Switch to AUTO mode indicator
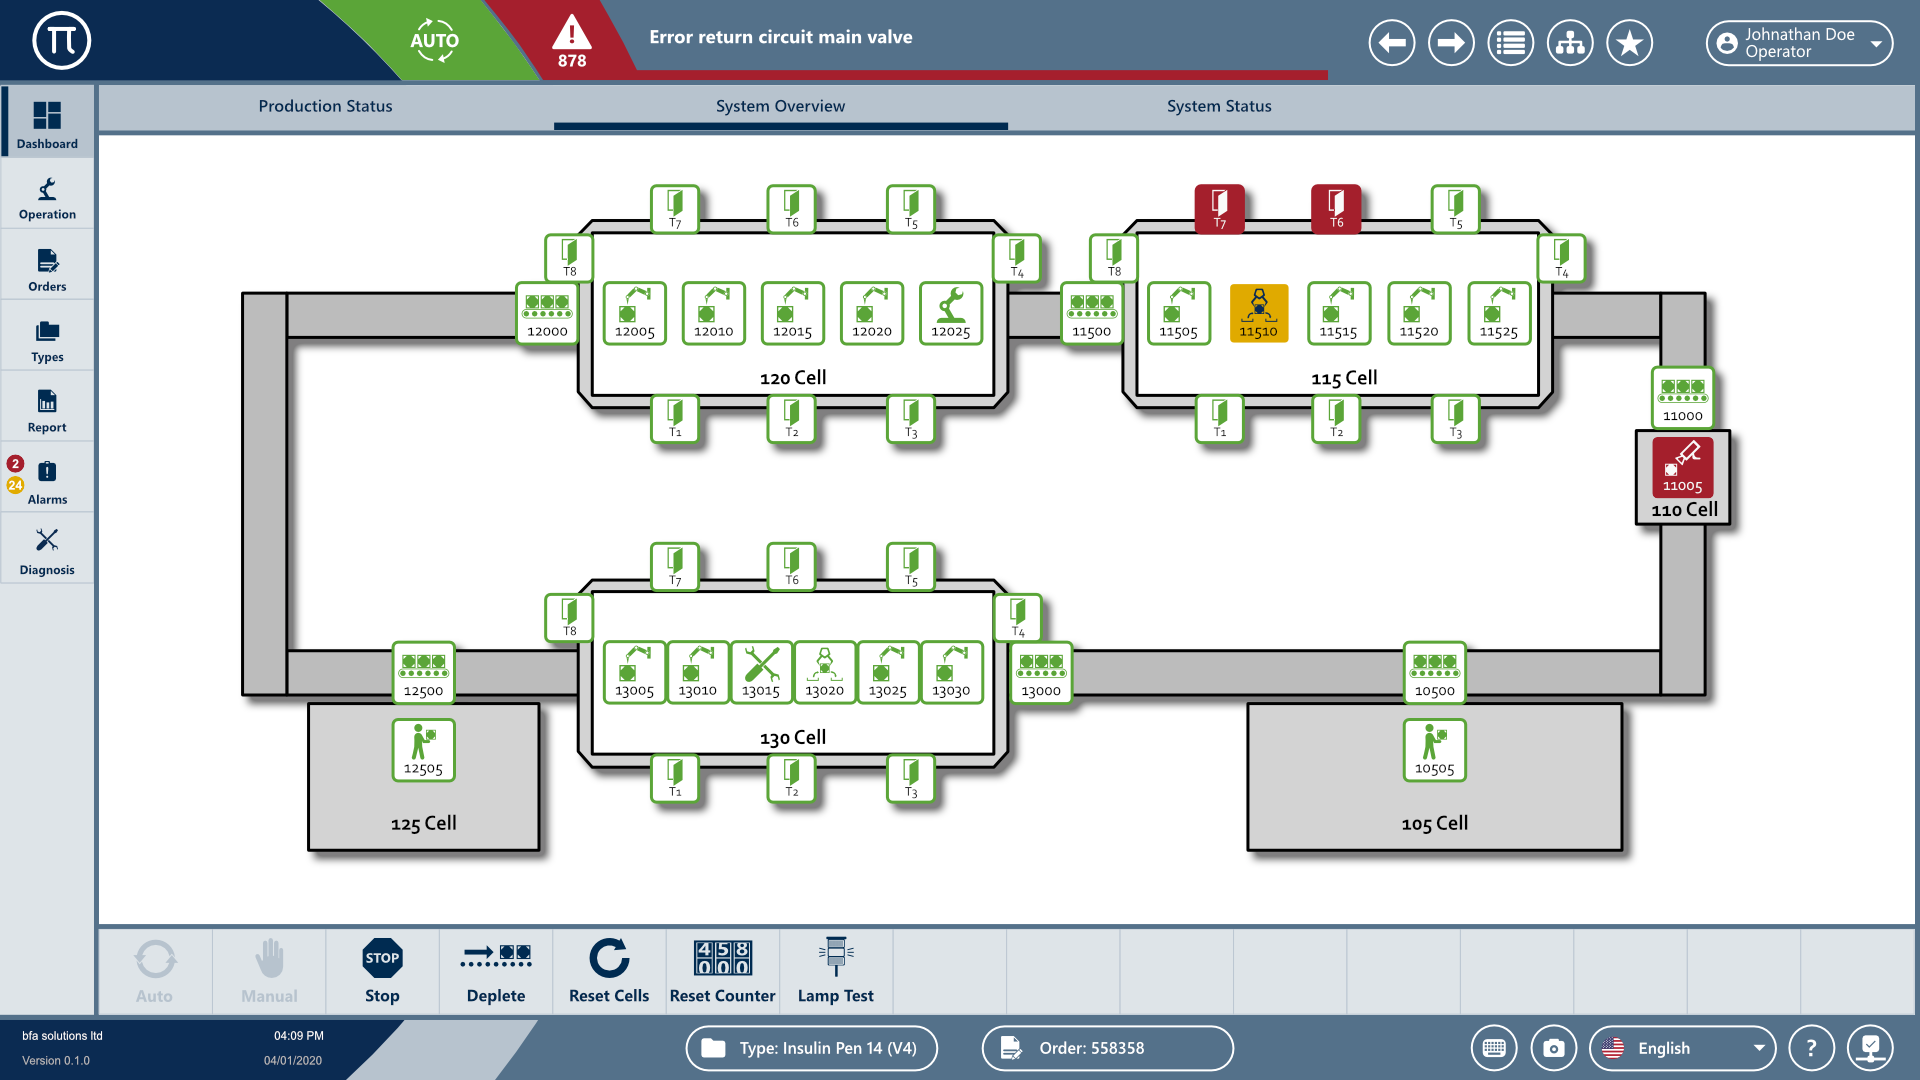The width and height of the screenshot is (1920, 1080). (434, 41)
